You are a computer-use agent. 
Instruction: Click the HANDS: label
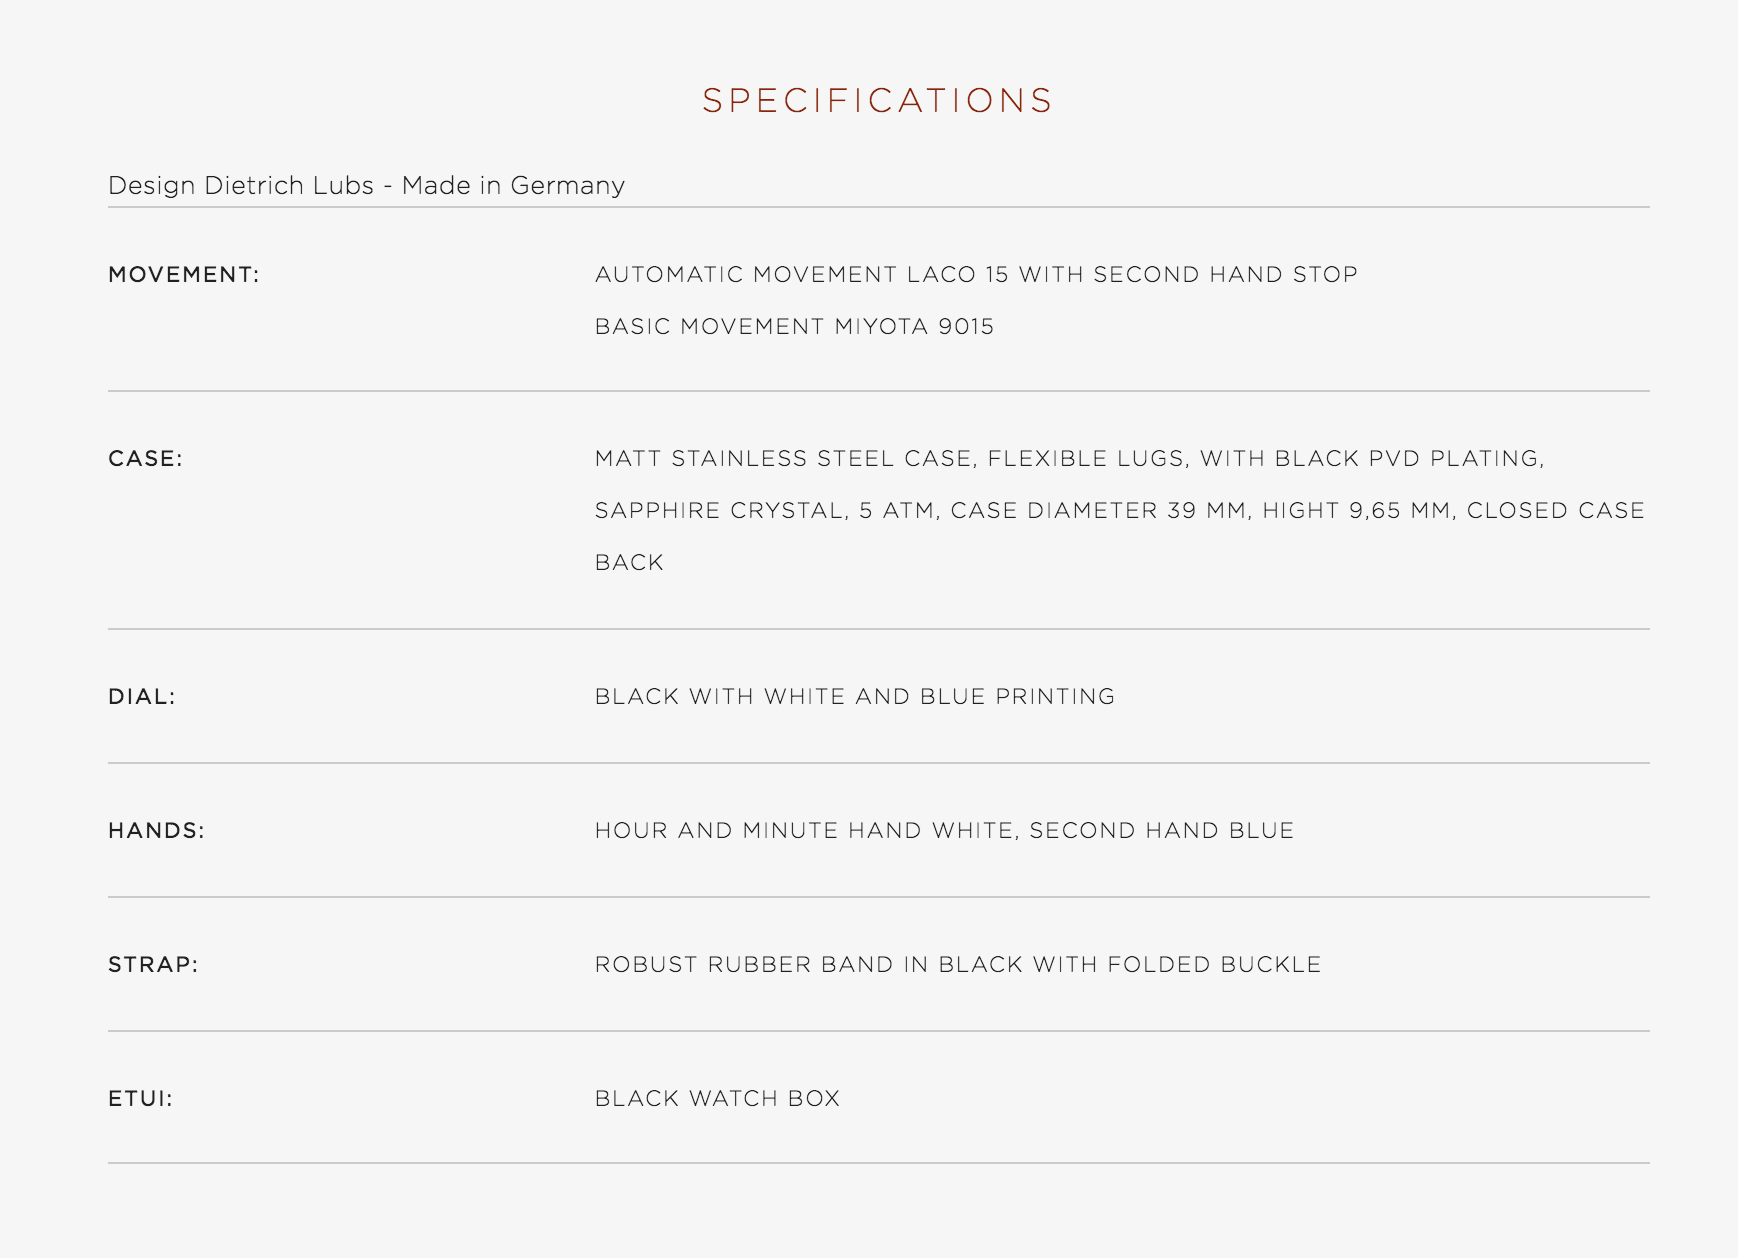pos(156,830)
